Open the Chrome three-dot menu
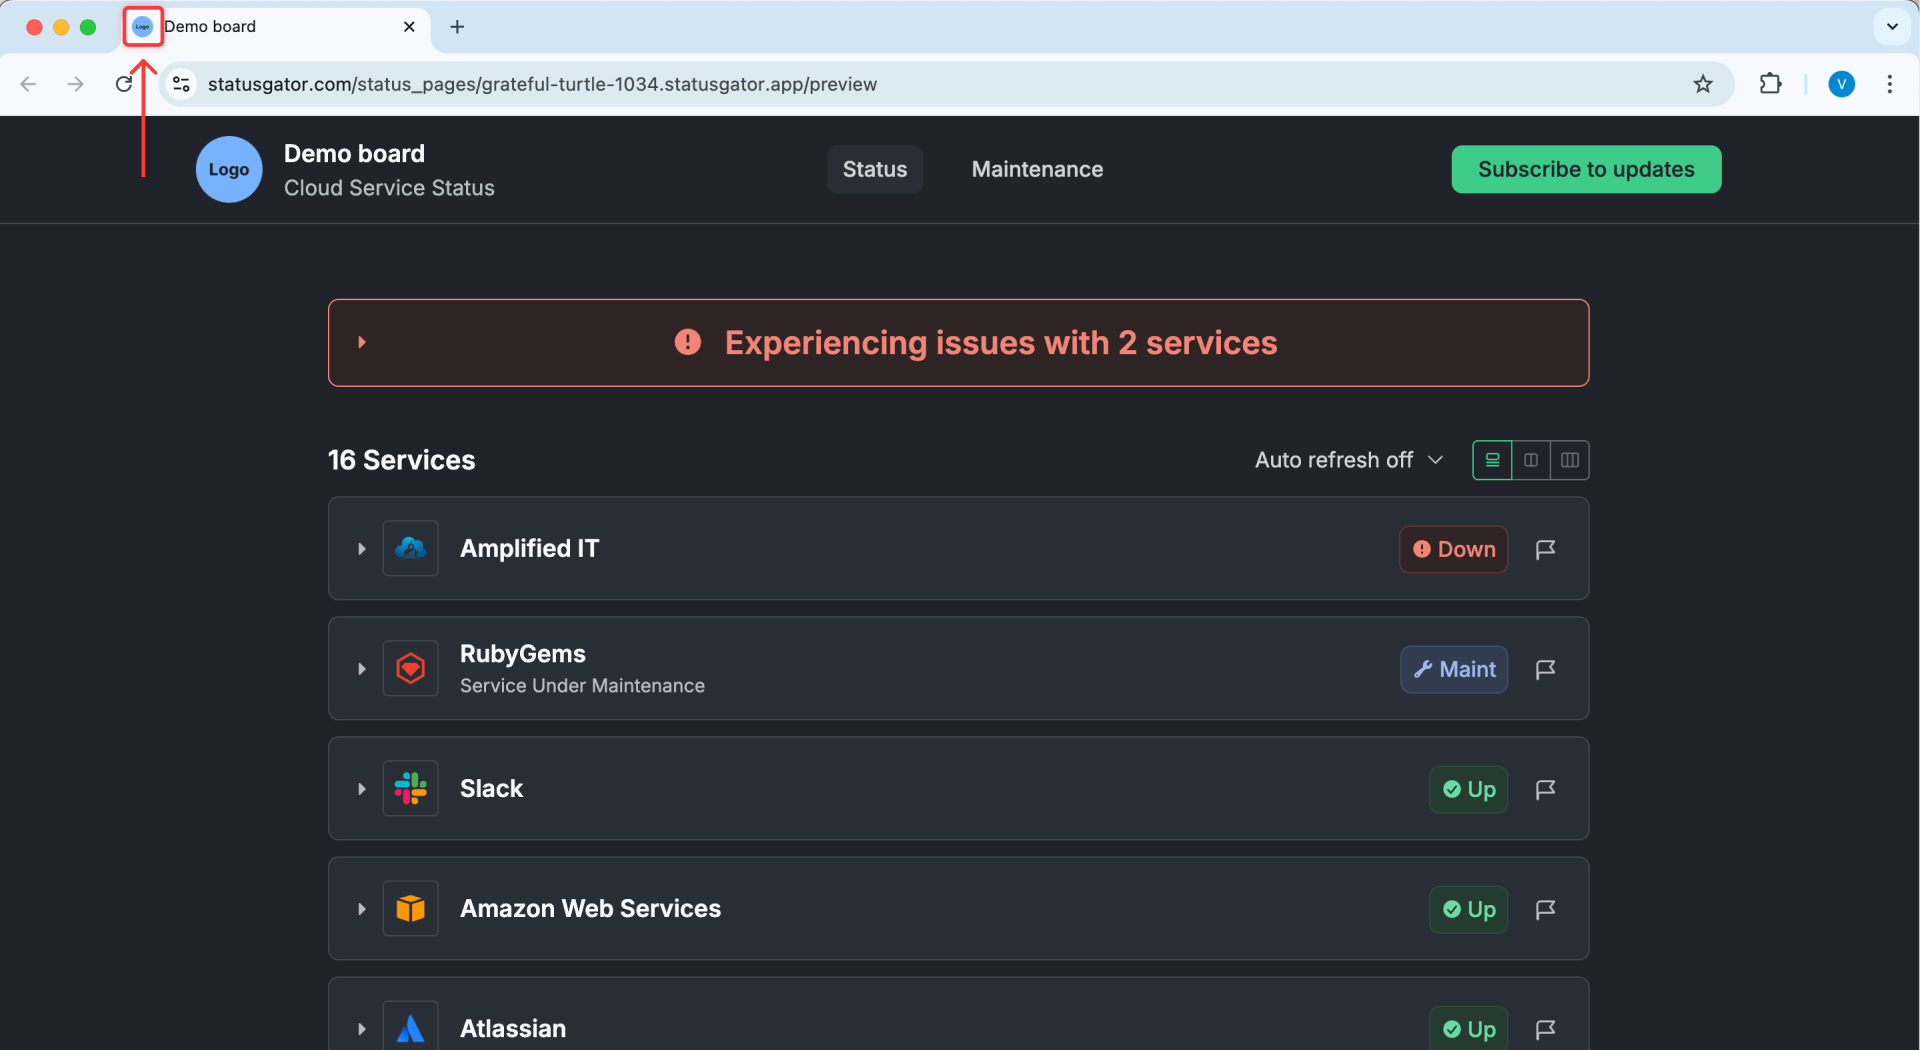This screenshot has width=1920, height=1050. click(x=1889, y=84)
